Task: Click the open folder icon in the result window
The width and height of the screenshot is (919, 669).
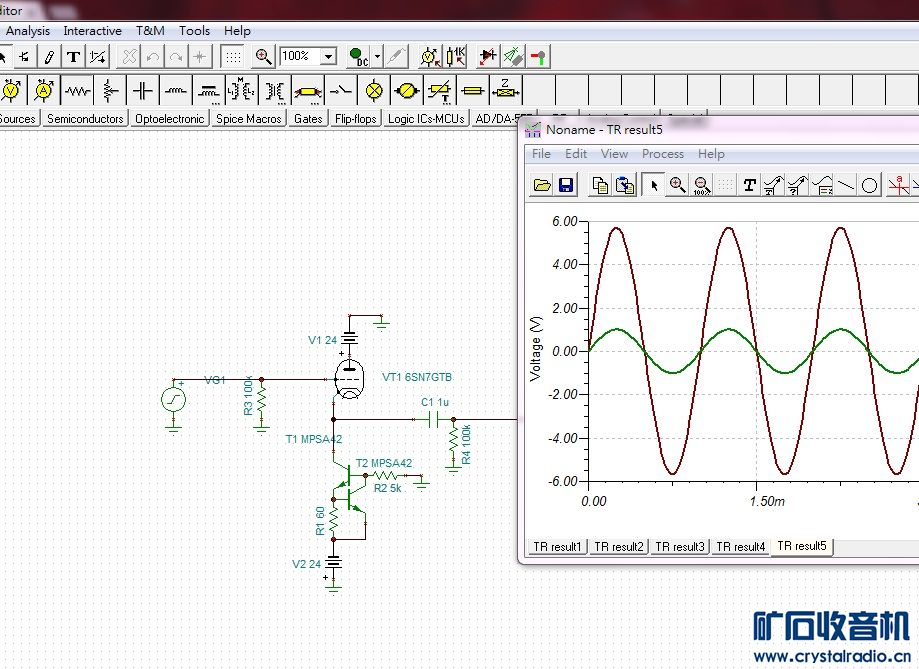Action: coord(542,185)
